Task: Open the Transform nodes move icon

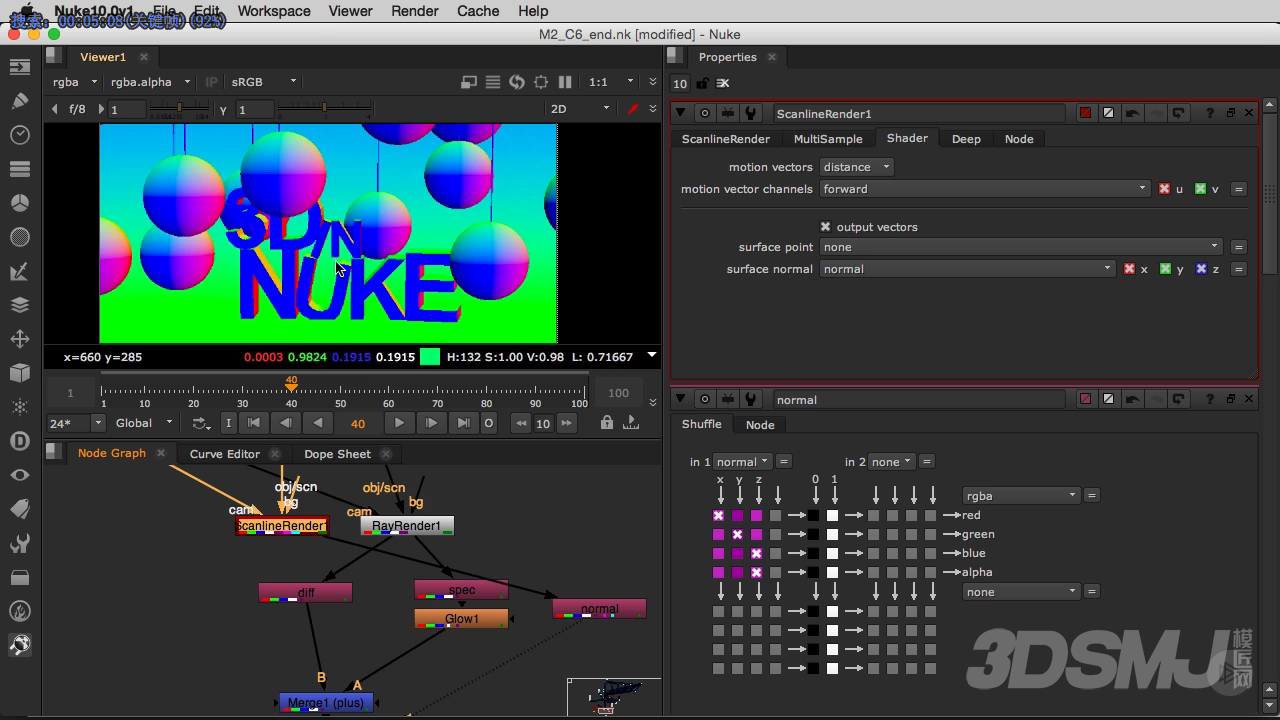Action: (19, 339)
